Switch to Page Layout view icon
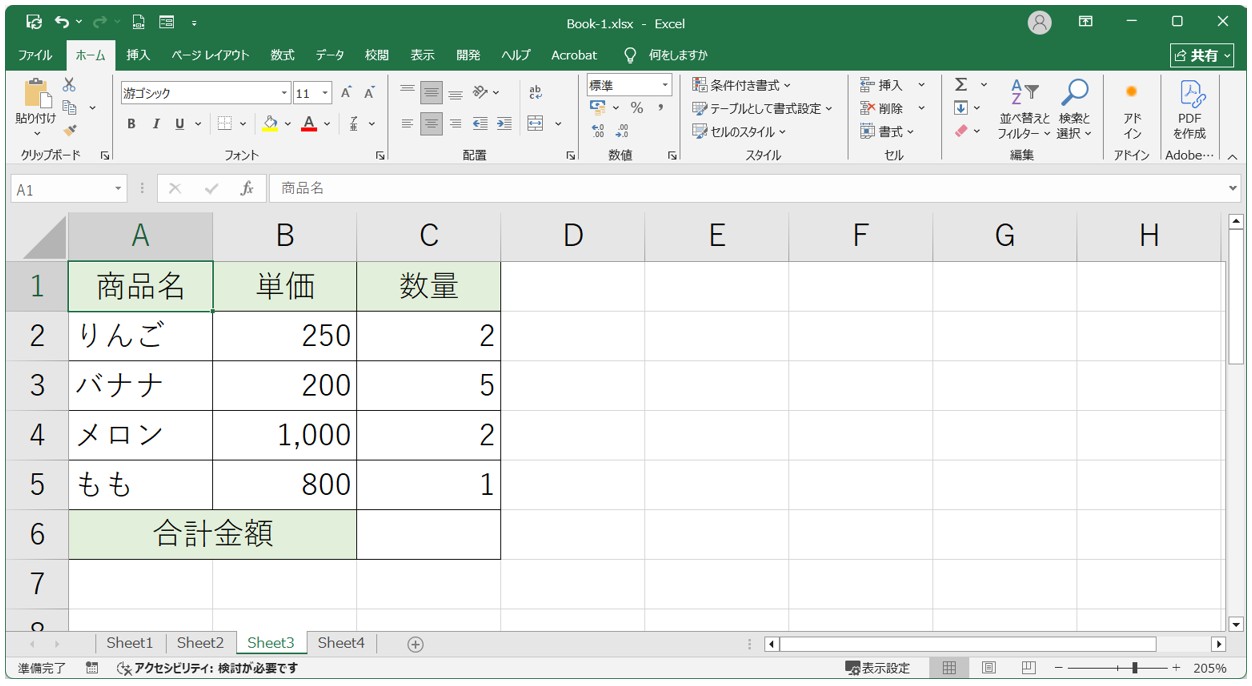The height and width of the screenshot is (686, 1252). tap(988, 668)
